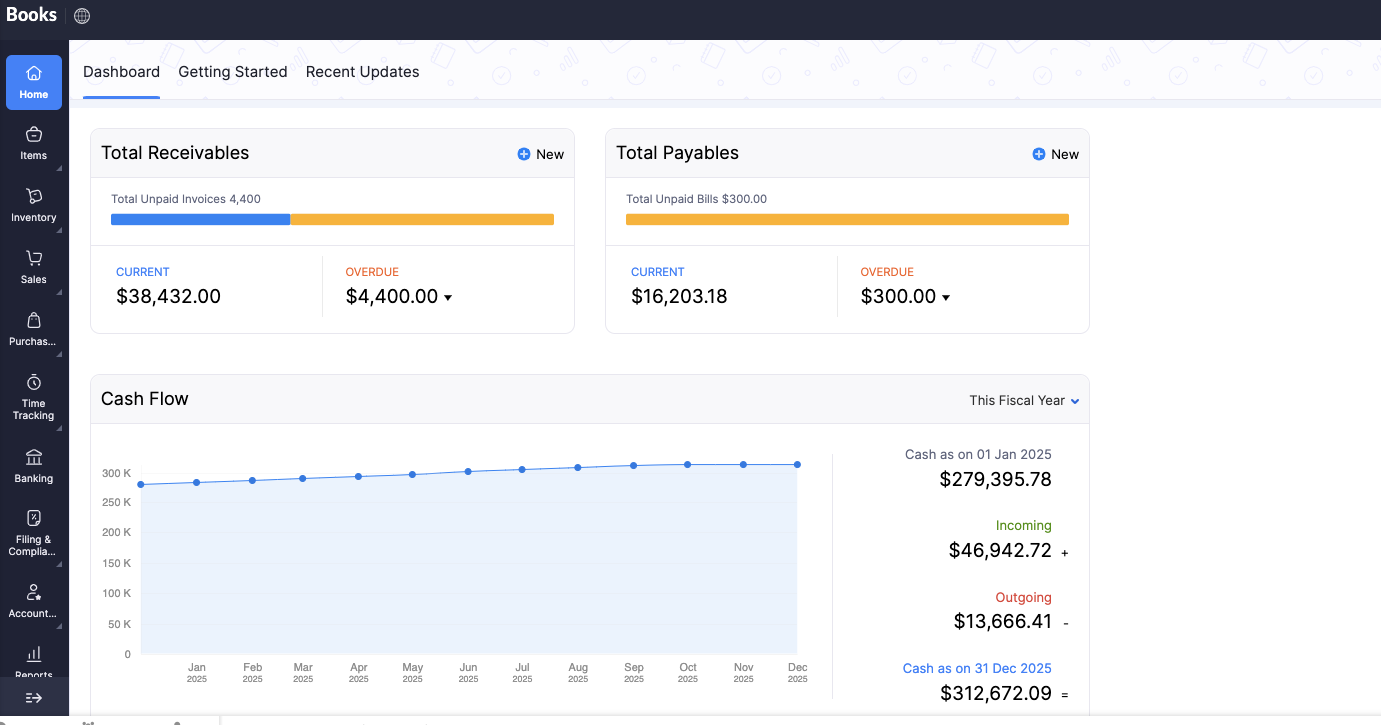Click current receivables amount $38,432.00
Screen dimensions: 1381x725
coord(168,297)
